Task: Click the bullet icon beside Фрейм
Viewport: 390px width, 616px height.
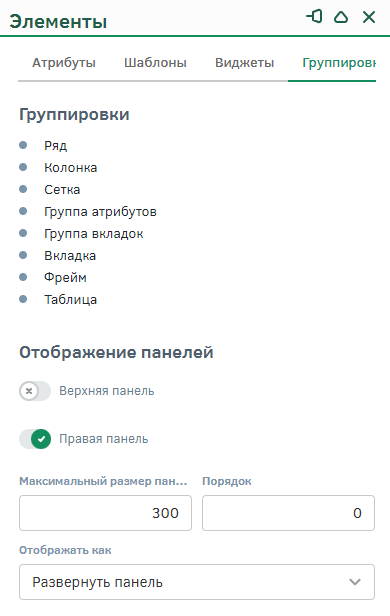Action: coord(23,277)
